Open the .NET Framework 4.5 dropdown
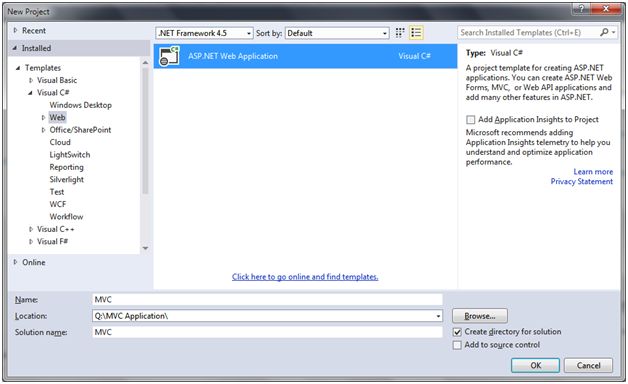This screenshot has height=384, width=628. 205,33
